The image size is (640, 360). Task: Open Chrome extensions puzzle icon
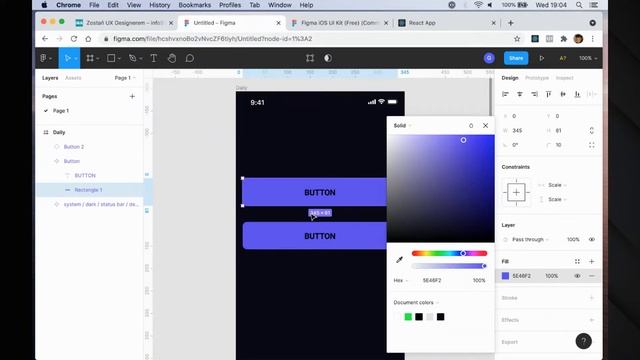click(564, 39)
